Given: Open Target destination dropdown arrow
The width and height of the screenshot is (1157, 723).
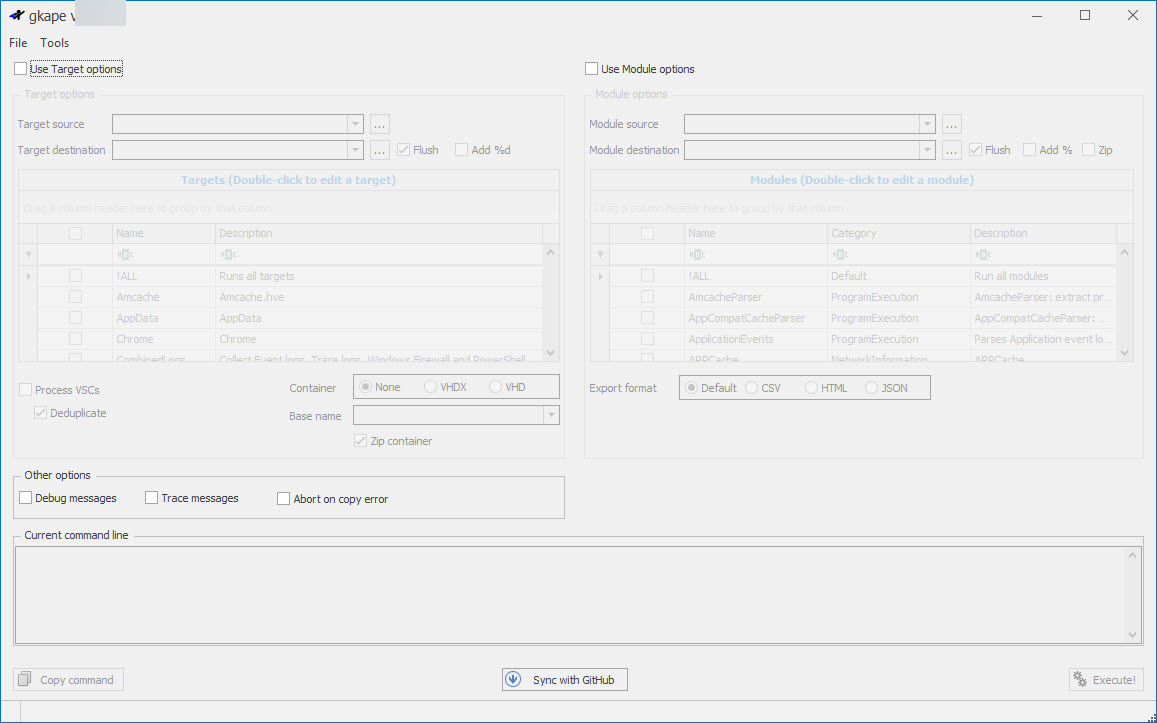Looking at the screenshot, I should coord(355,150).
